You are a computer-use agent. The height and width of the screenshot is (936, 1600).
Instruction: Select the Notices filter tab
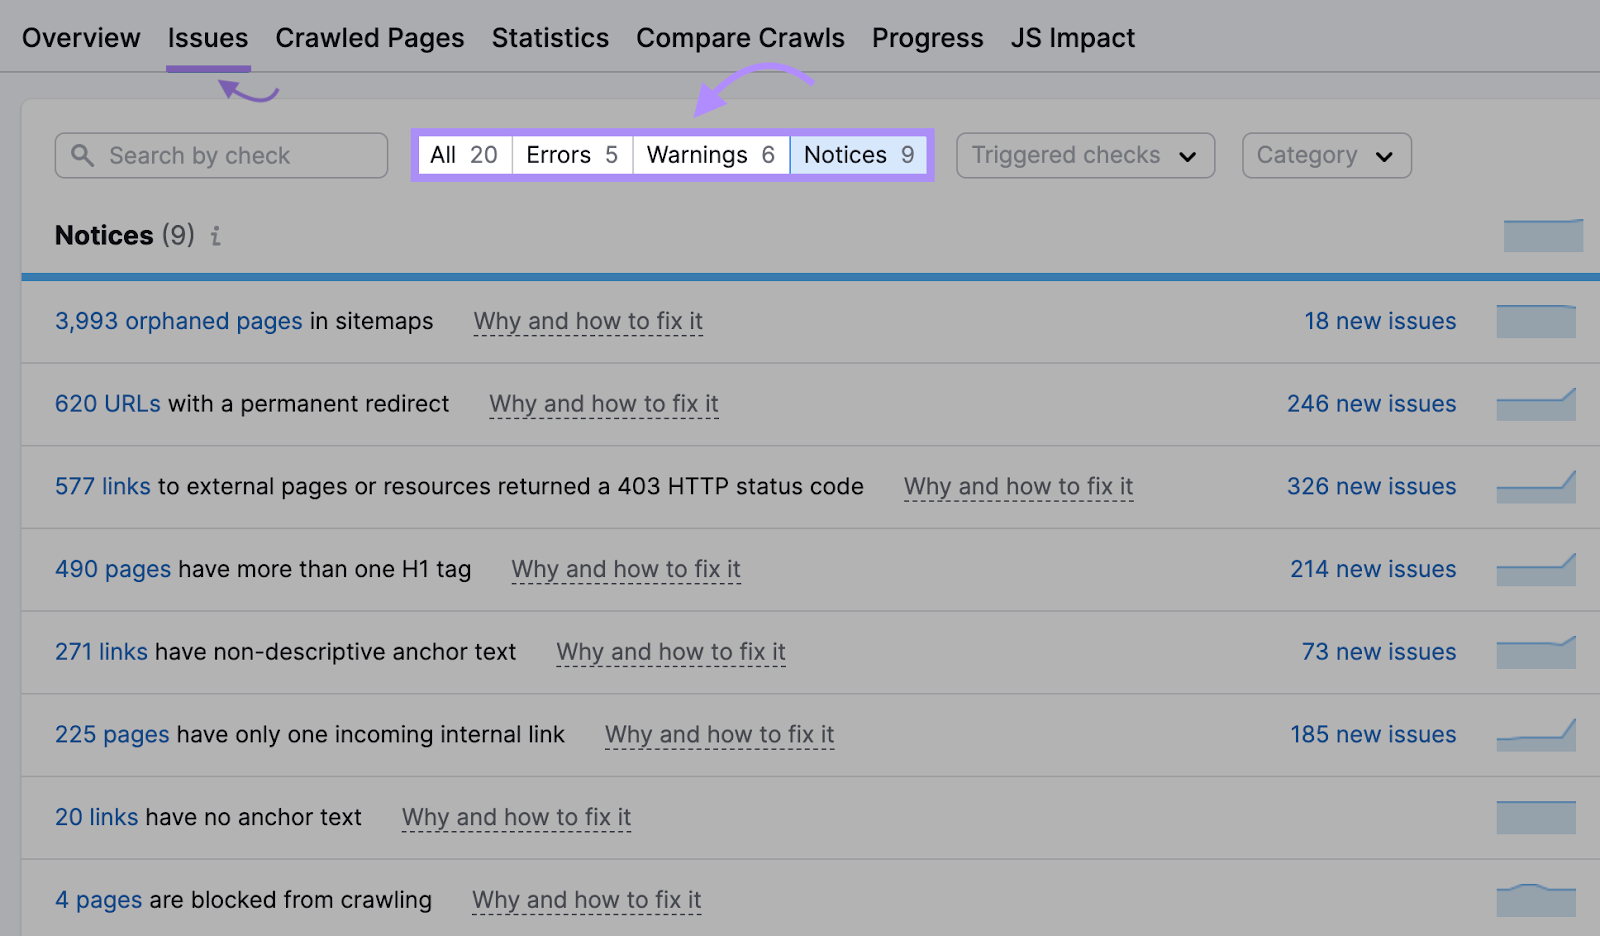tap(858, 154)
